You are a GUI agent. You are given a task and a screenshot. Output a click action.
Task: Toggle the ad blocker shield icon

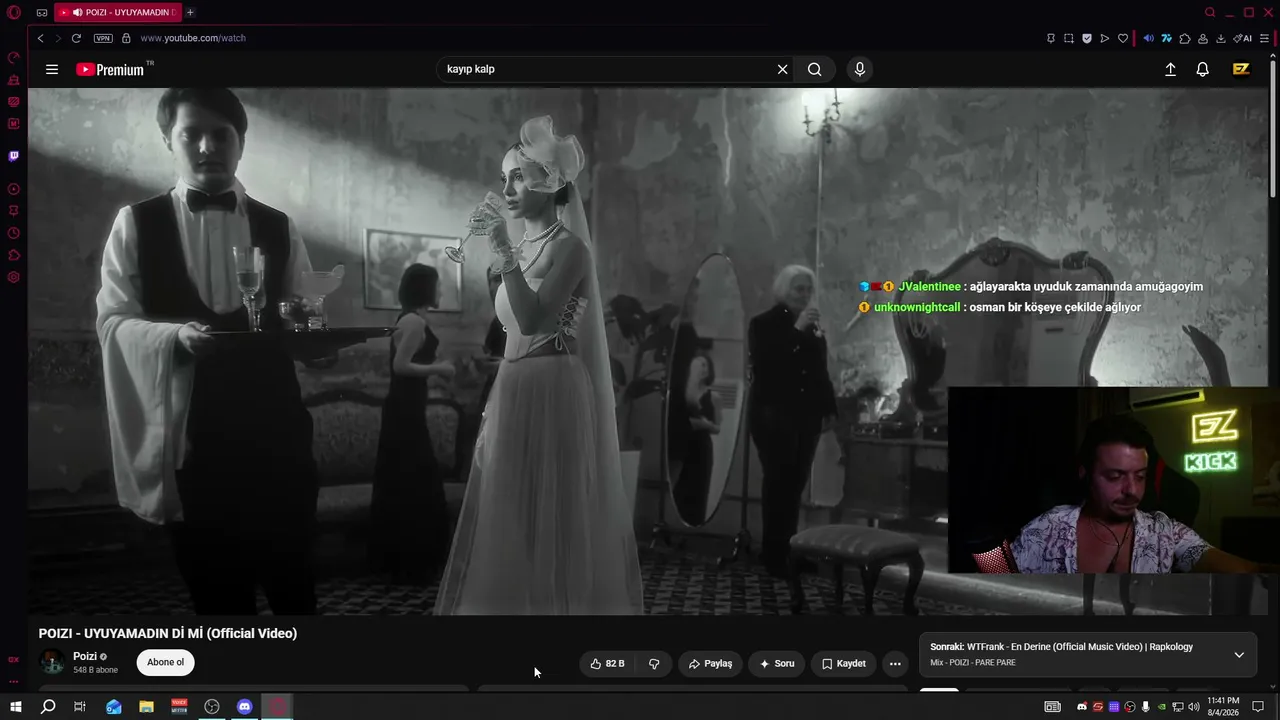pyautogui.click(x=1087, y=38)
